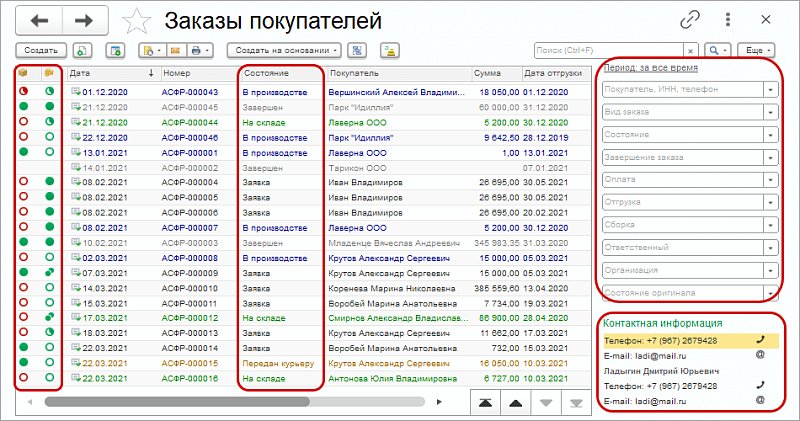
Task: Expand the Состояние filter dropdown
Action: tap(771, 135)
